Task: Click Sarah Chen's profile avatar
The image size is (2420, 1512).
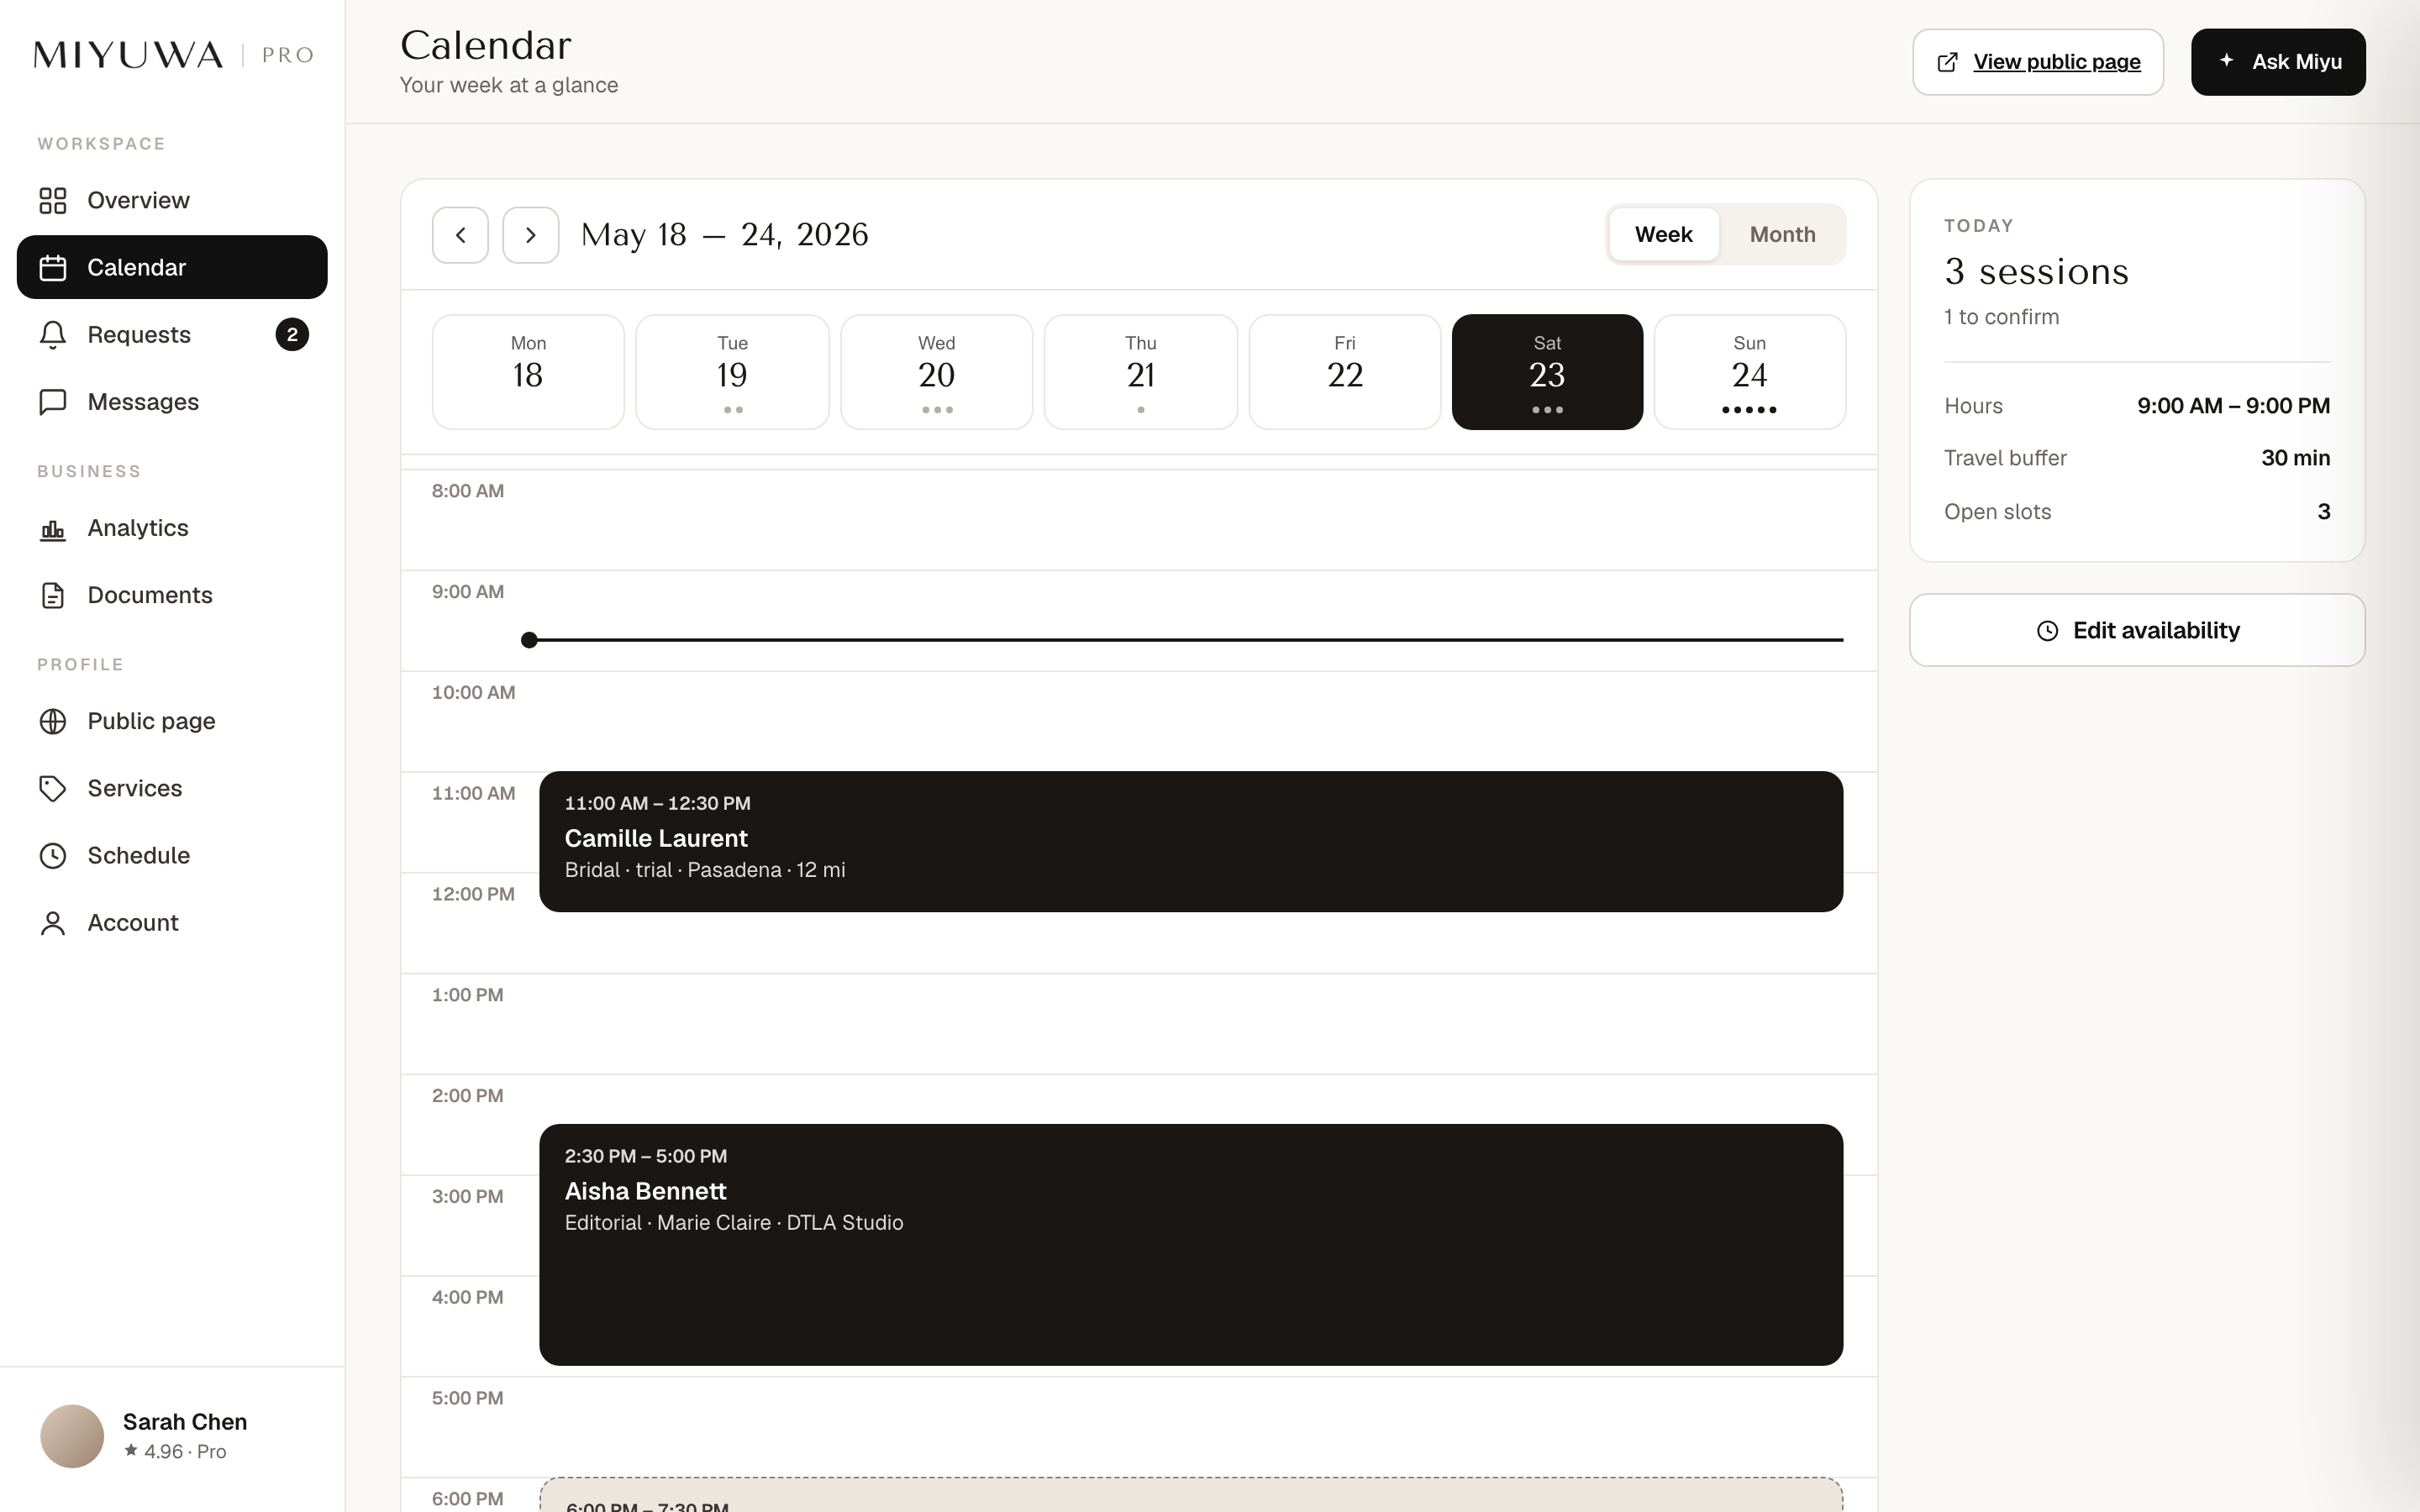Action: (72, 1436)
